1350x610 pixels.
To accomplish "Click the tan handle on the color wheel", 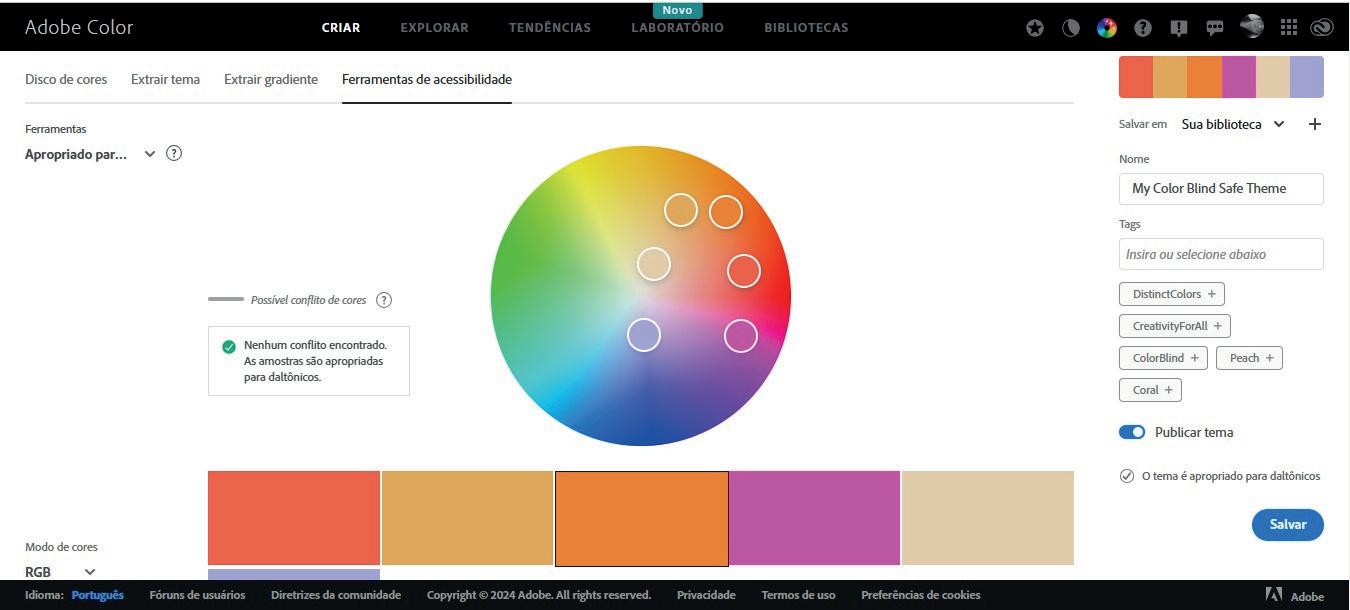I will [x=681, y=210].
